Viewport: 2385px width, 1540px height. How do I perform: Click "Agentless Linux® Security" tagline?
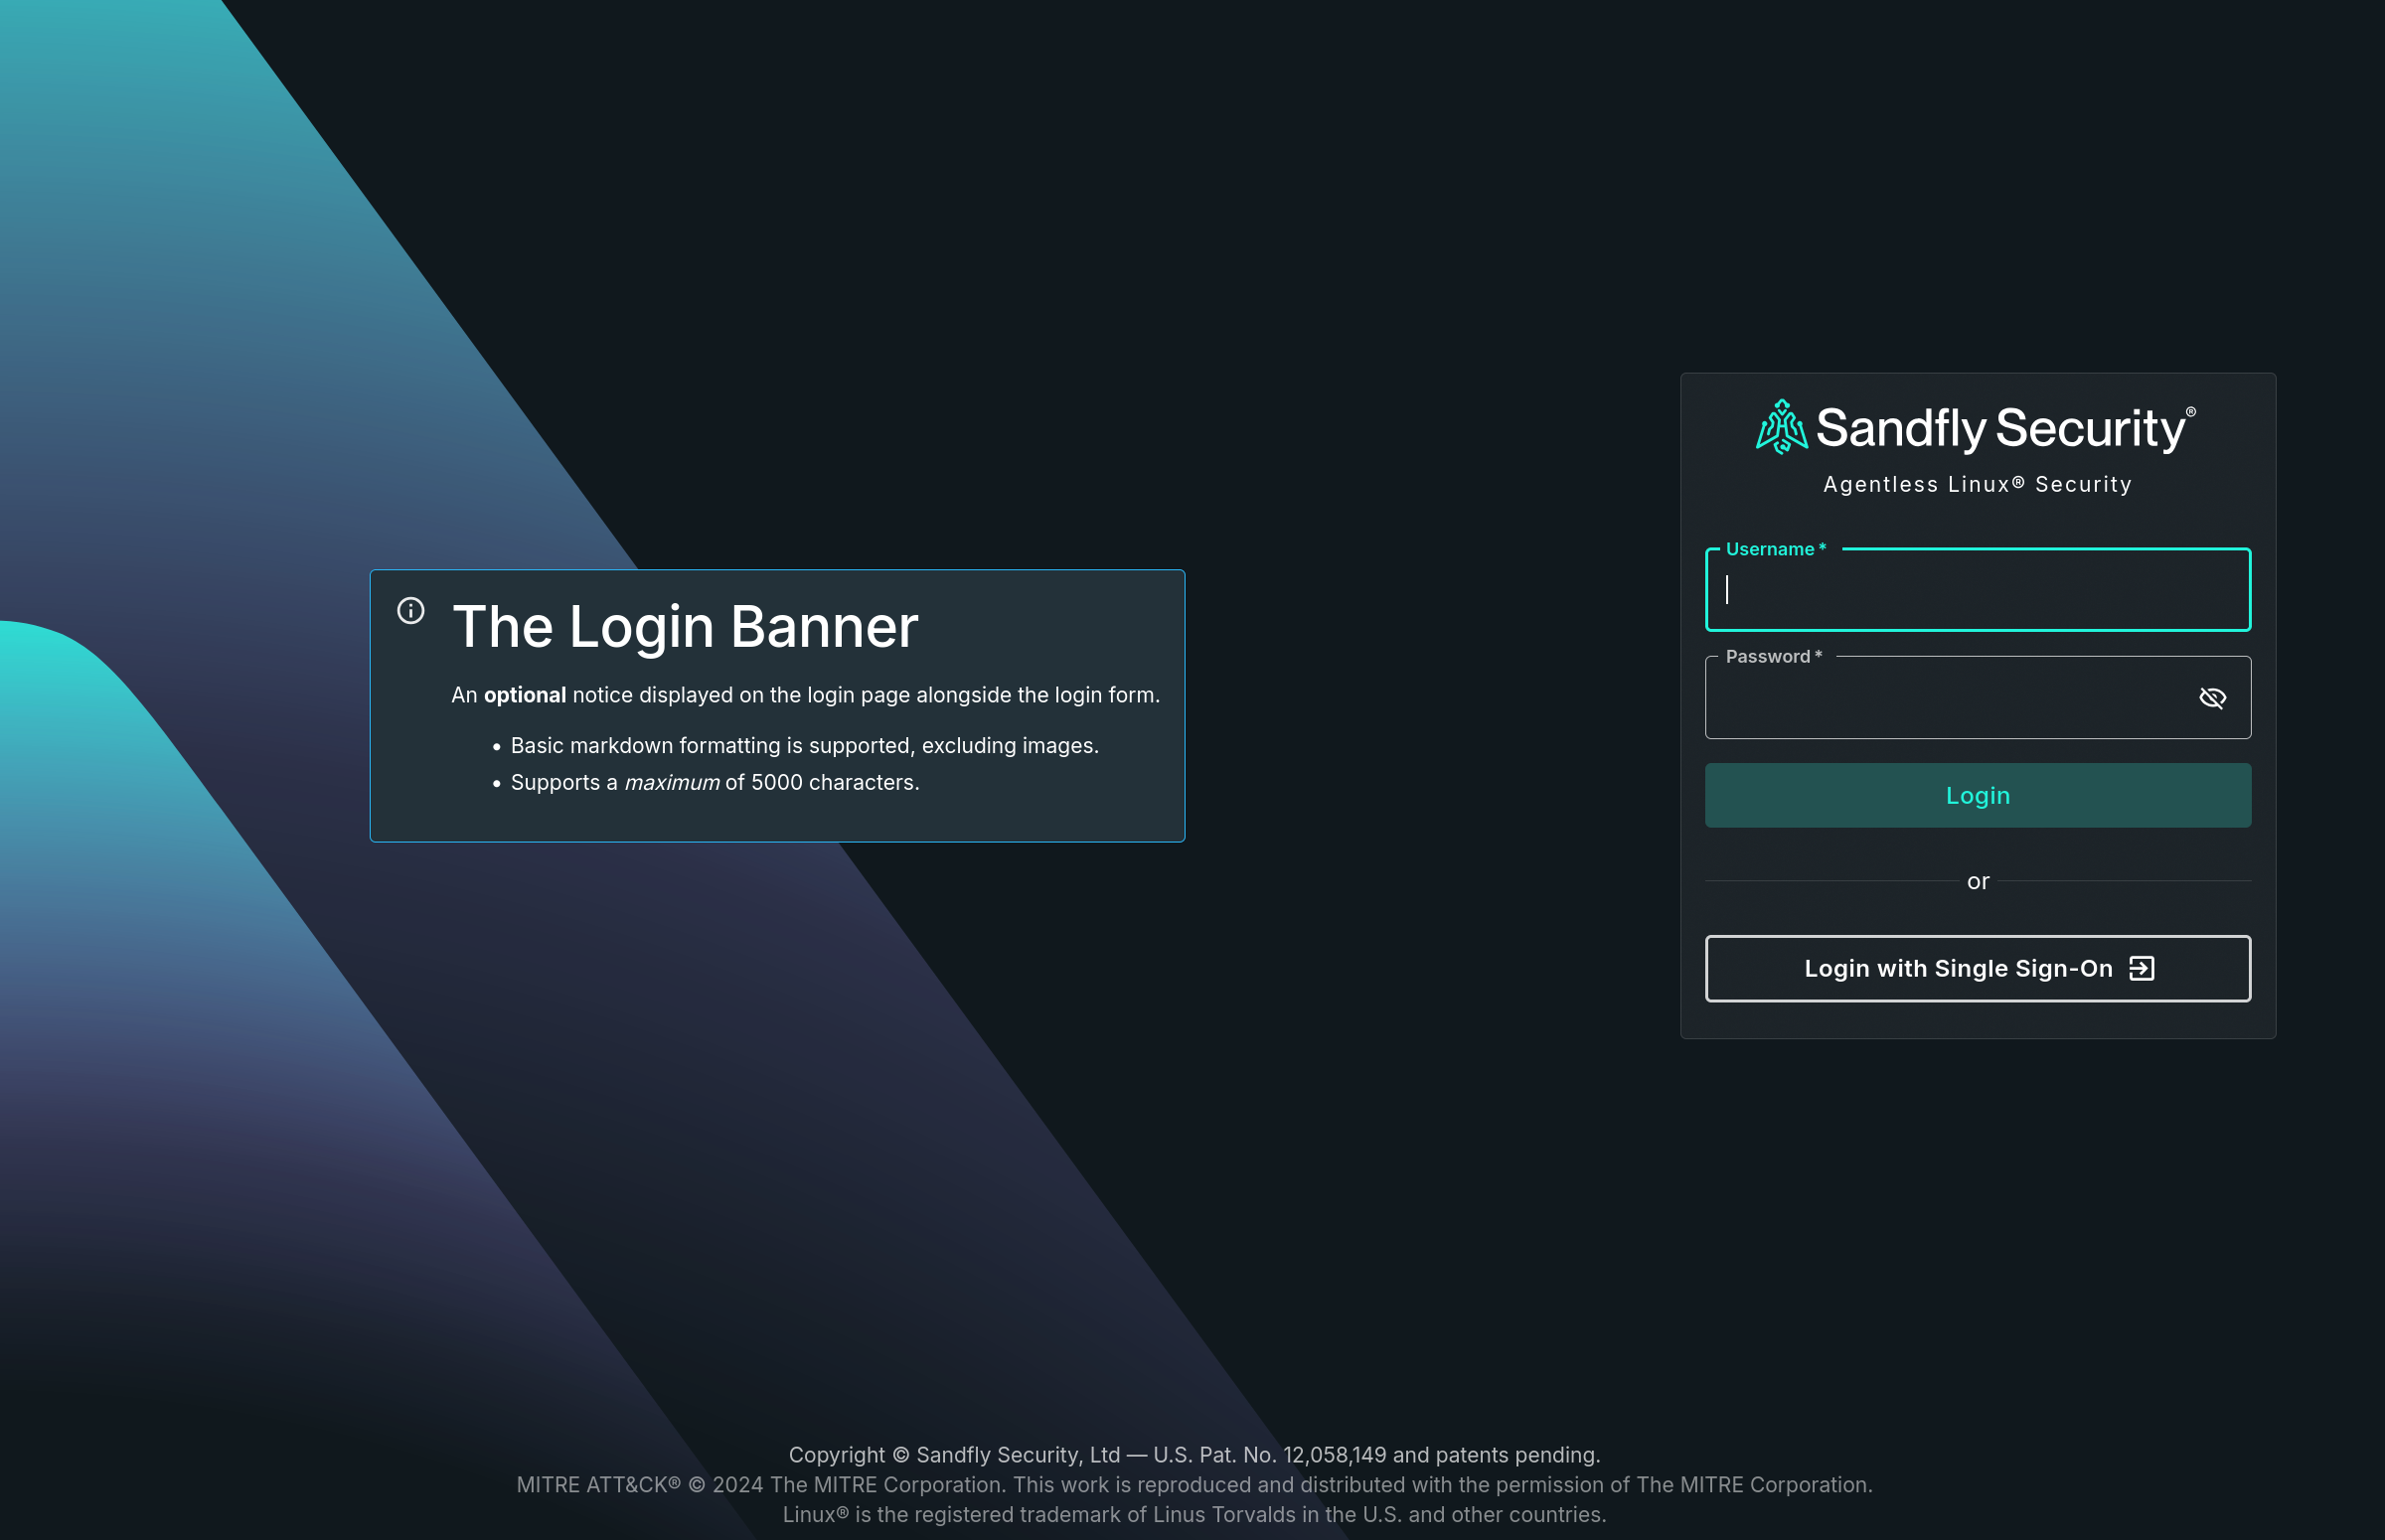tap(1977, 485)
